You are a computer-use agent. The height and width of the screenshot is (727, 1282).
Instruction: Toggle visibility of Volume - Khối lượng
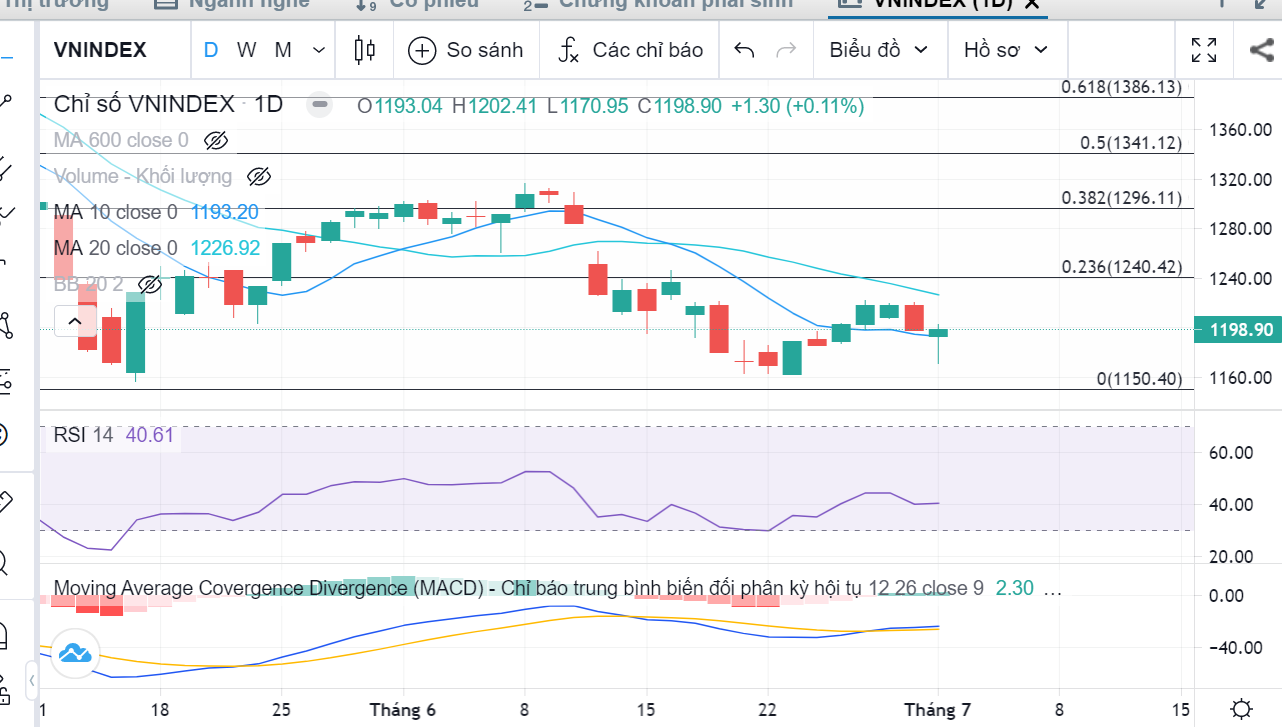coord(259,177)
